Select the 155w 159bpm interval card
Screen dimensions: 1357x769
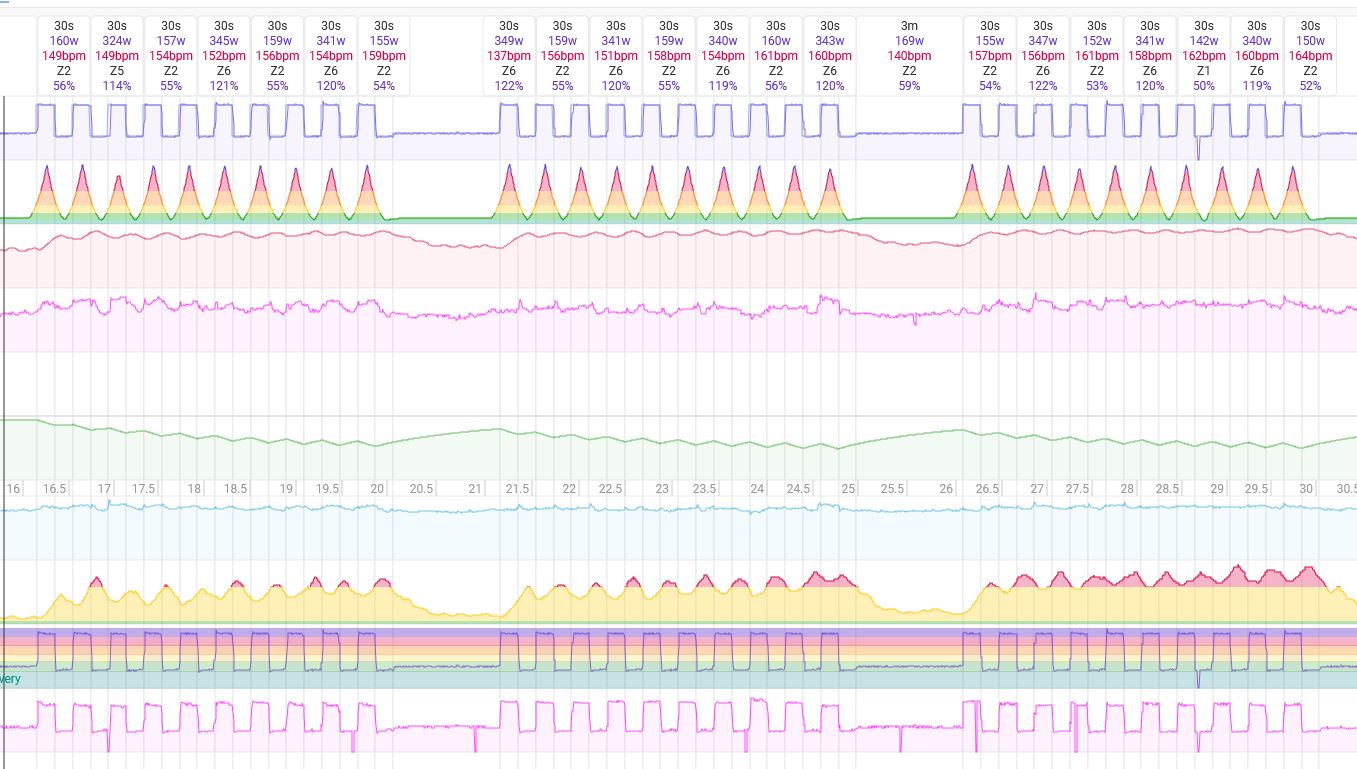pos(384,55)
